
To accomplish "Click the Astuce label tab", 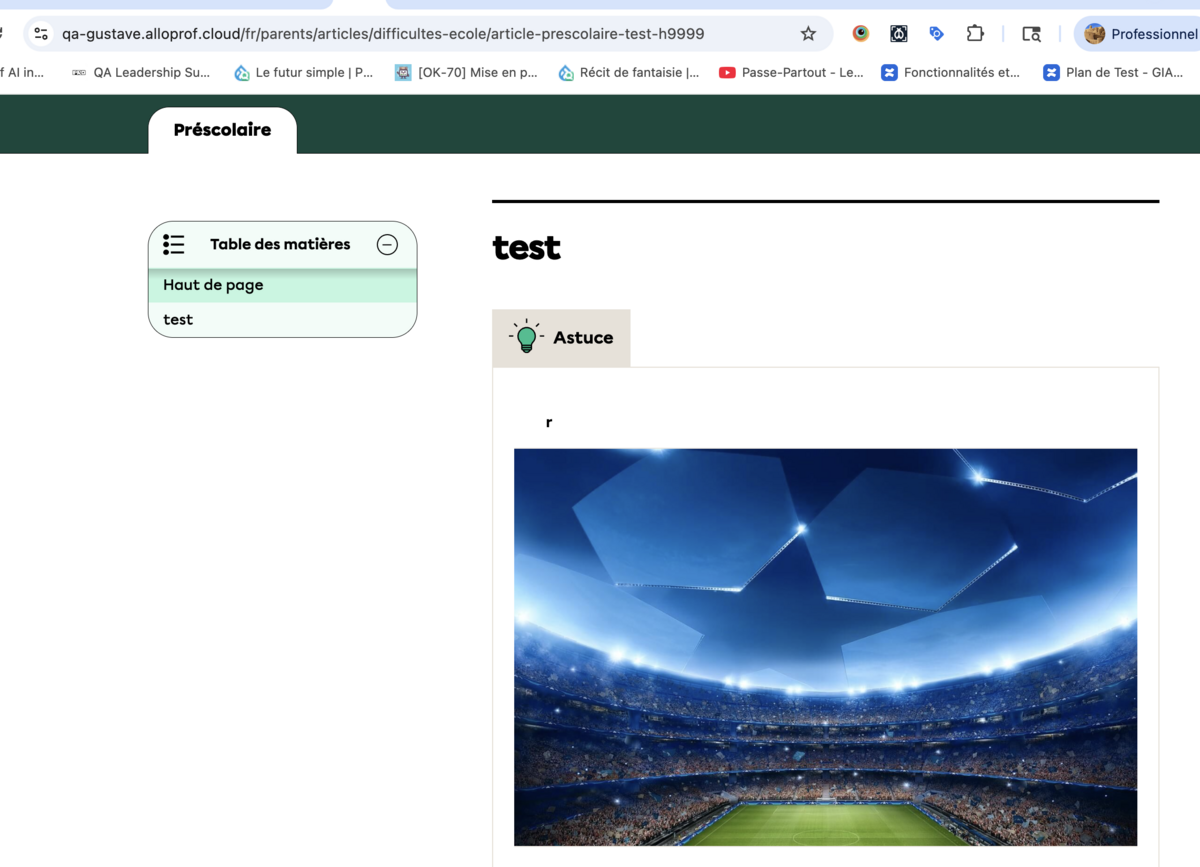I will [x=561, y=338].
